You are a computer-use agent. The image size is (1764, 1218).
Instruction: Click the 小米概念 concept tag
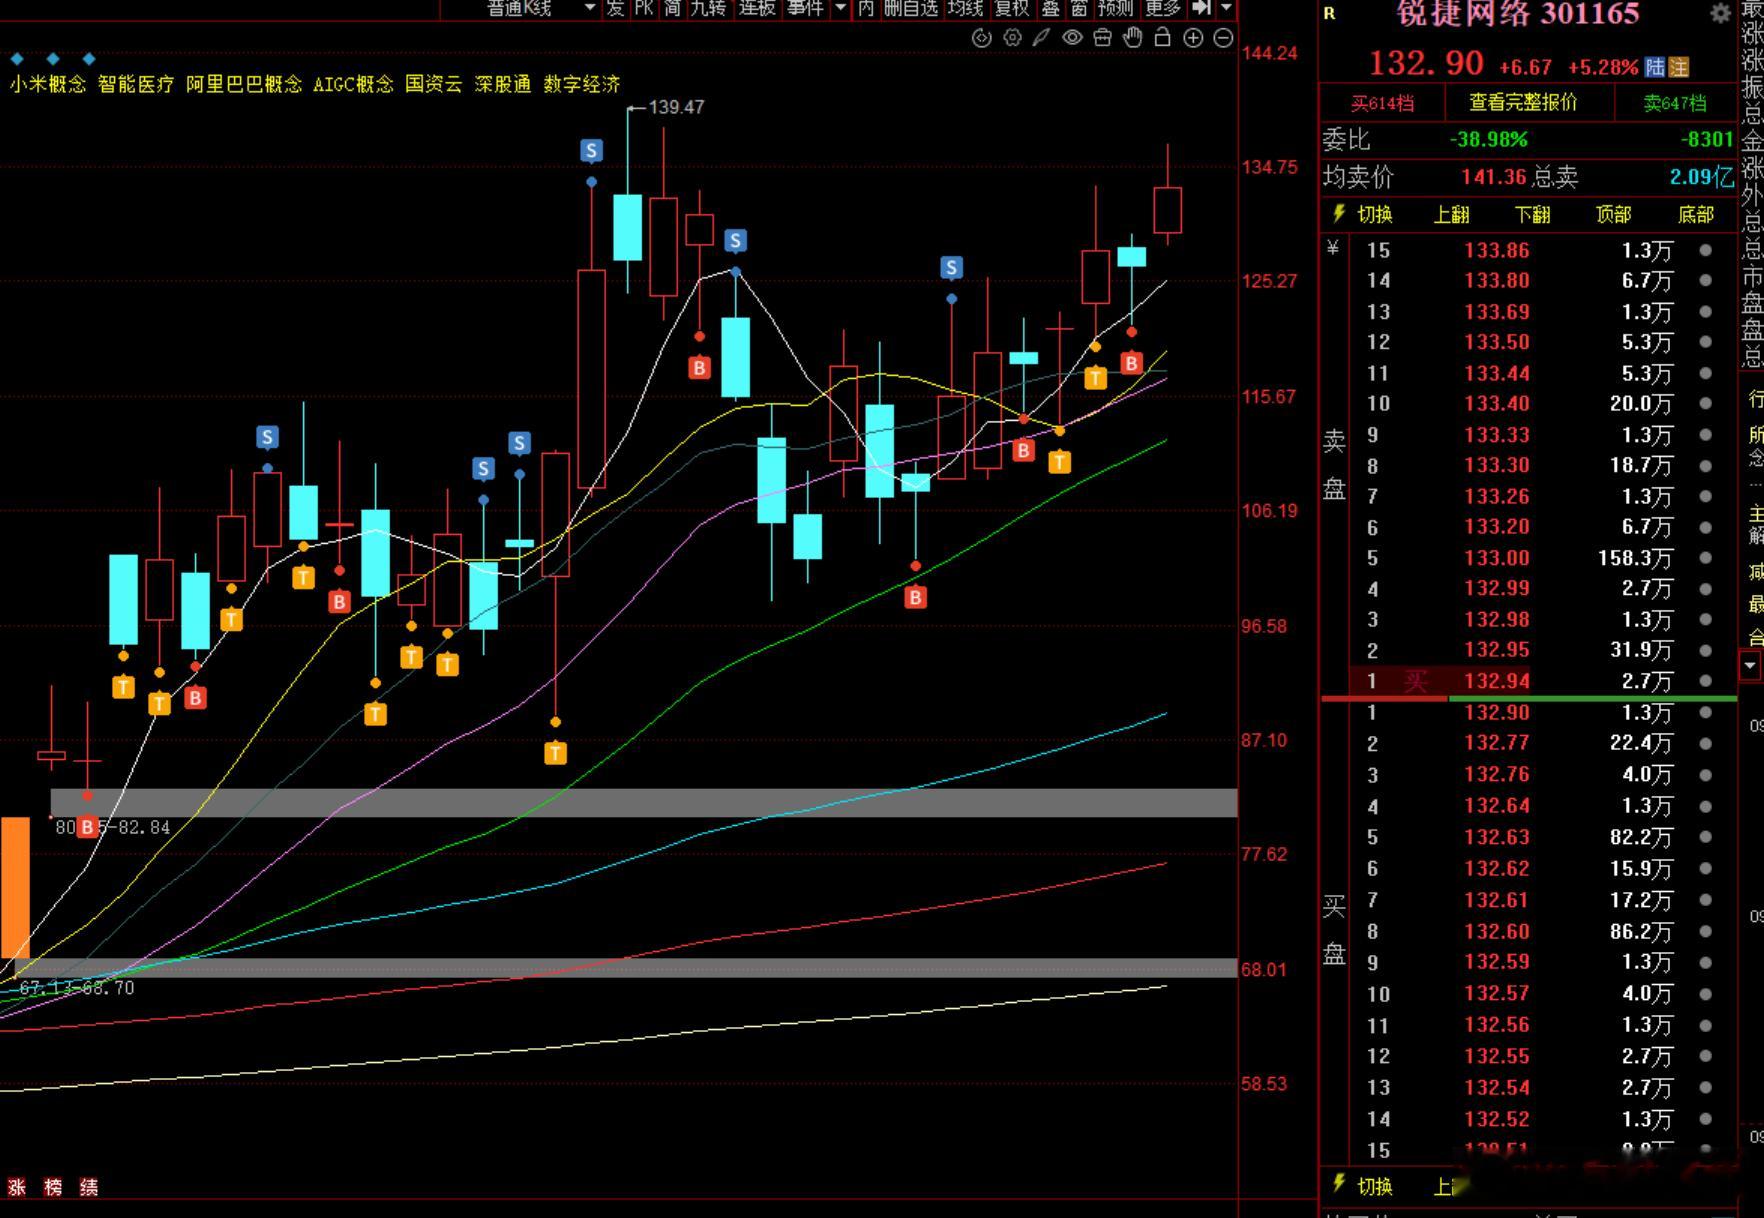[48, 84]
